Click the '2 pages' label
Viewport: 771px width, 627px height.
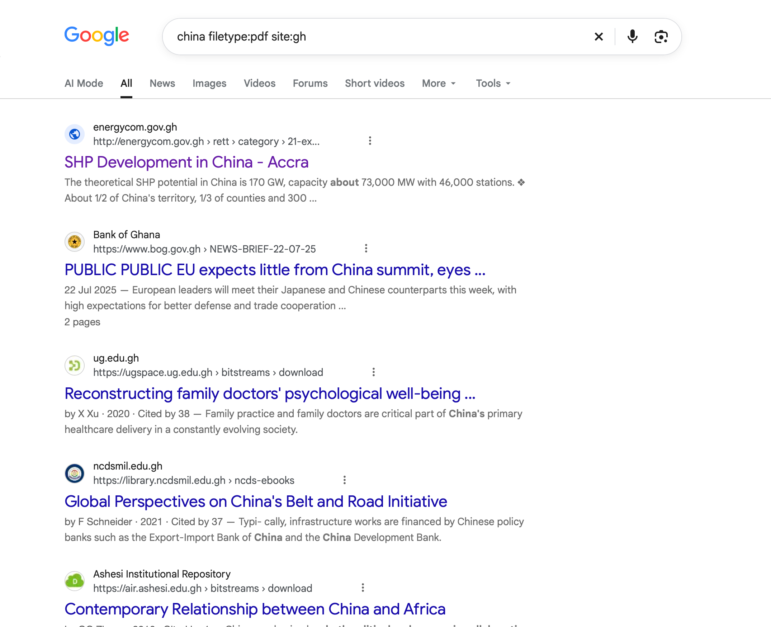[x=82, y=322]
